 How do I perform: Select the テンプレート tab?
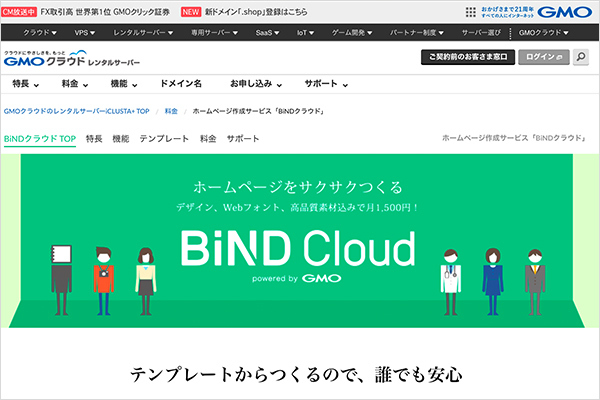(164, 139)
